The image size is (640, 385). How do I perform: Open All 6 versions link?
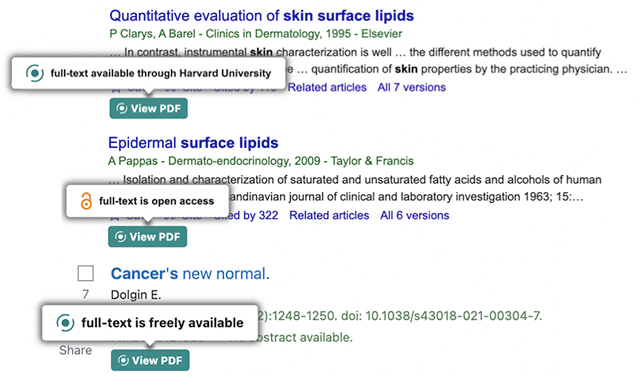click(x=415, y=215)
